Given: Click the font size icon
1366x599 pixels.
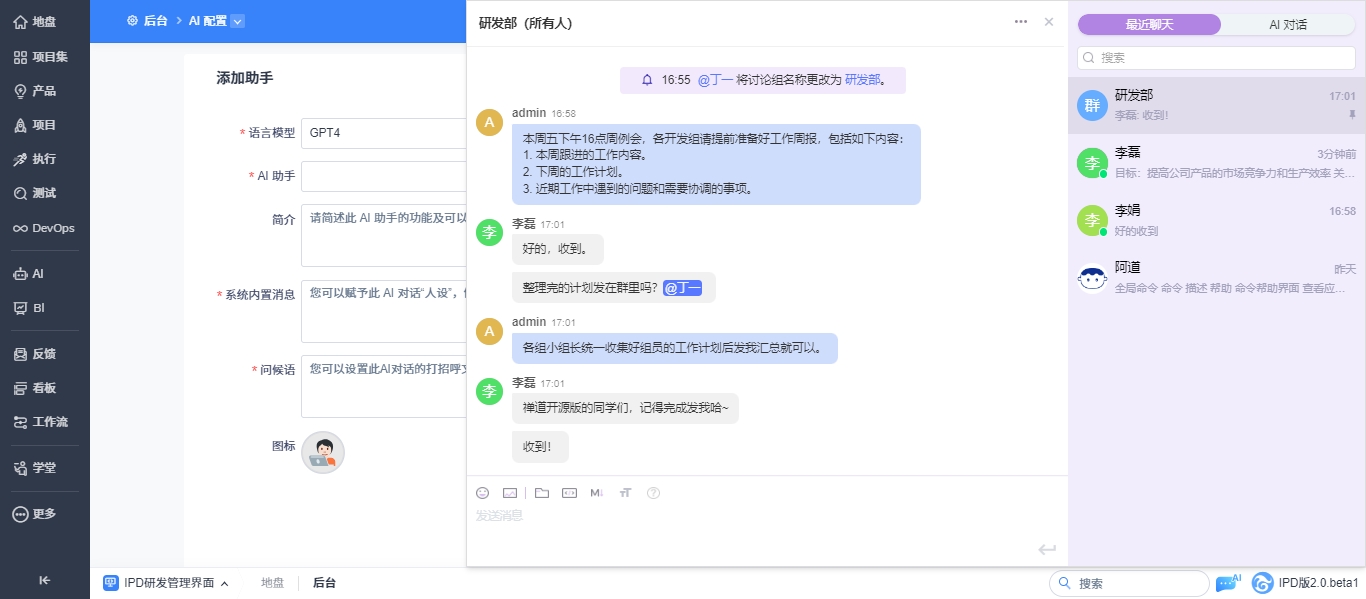Looking at the screenshot, I should pos(626,493).
